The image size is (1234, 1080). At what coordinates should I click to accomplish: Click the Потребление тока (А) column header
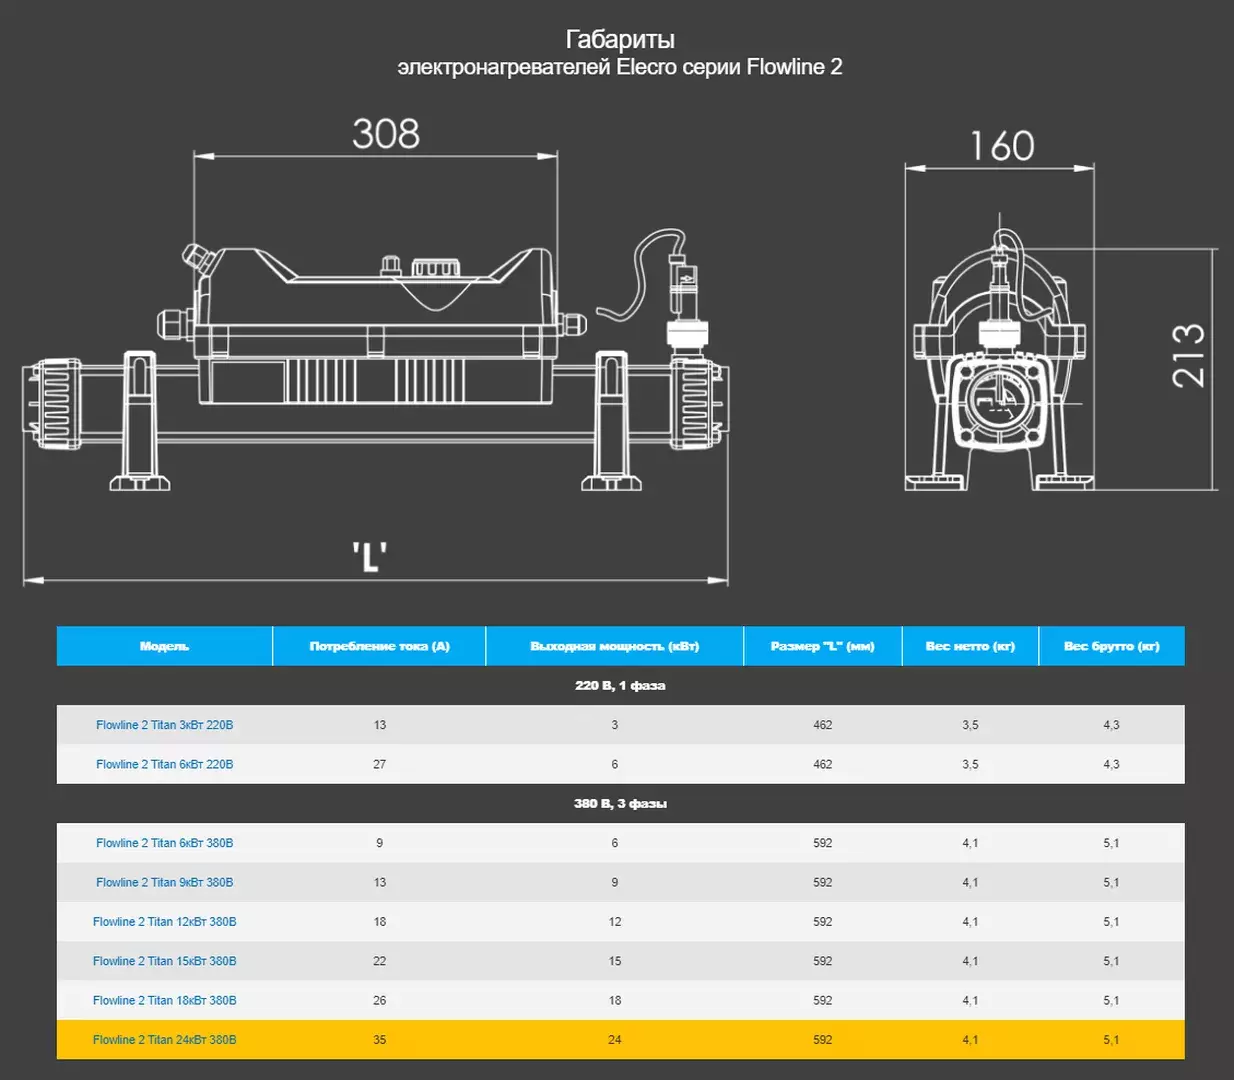379,646
